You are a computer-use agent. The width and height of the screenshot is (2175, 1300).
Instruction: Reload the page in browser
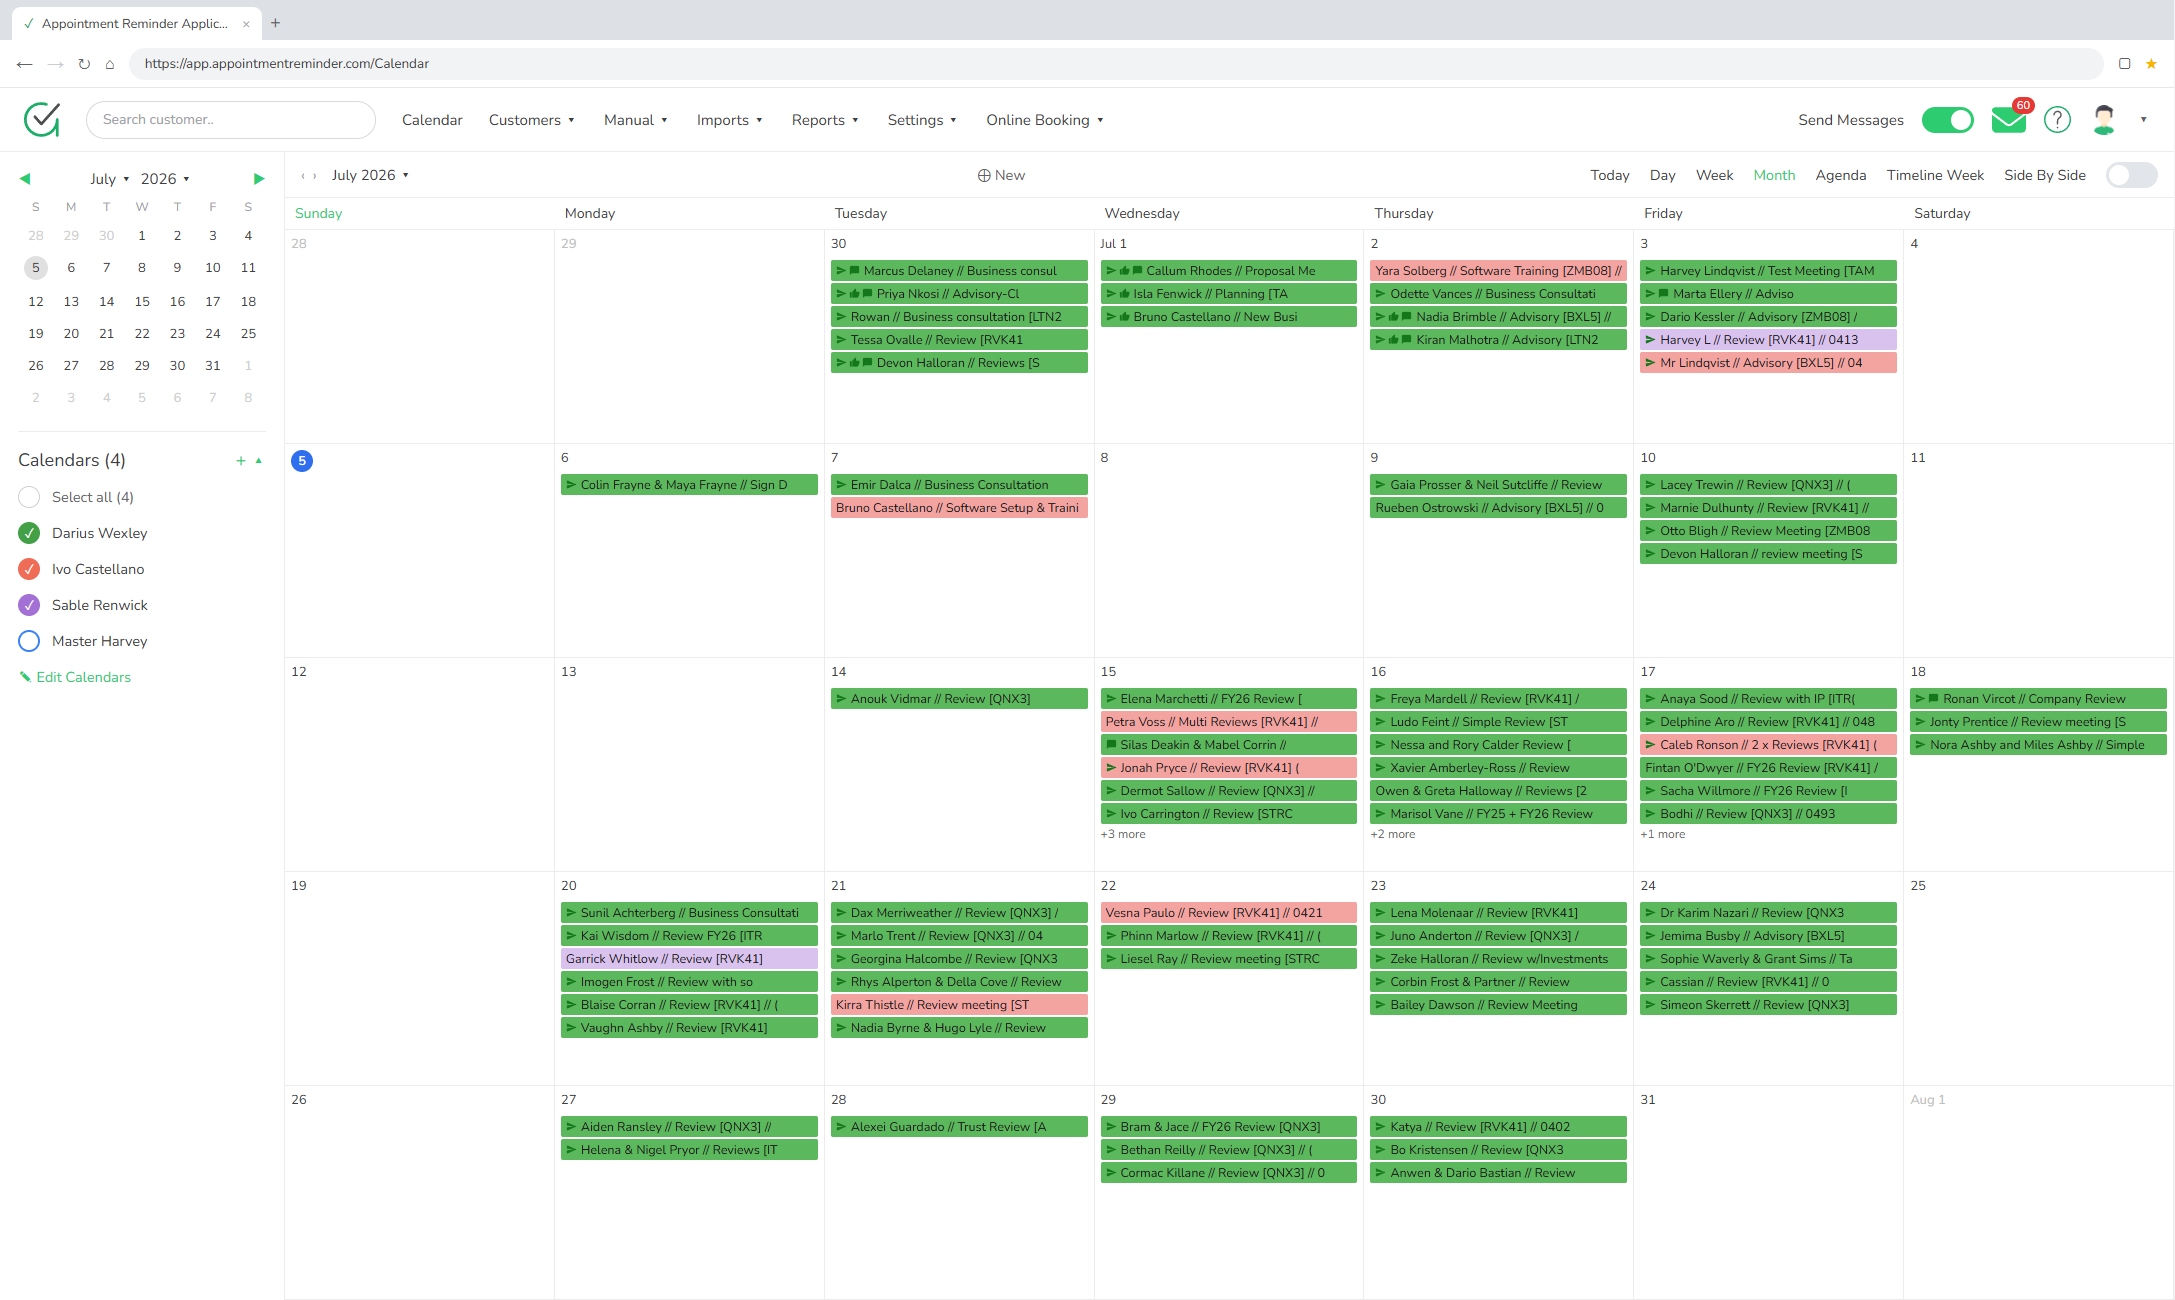pos(84,64)
